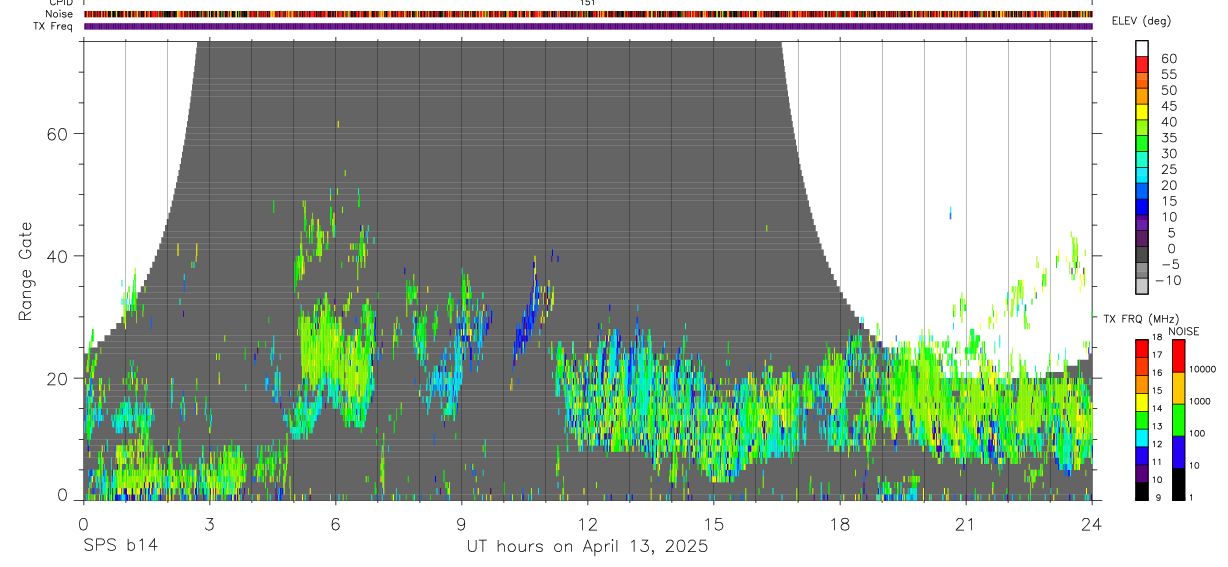Click the '151' CPID value at top
Image resolution: width=1228 pixels, height=567 pixels.
tap(588, 3)
